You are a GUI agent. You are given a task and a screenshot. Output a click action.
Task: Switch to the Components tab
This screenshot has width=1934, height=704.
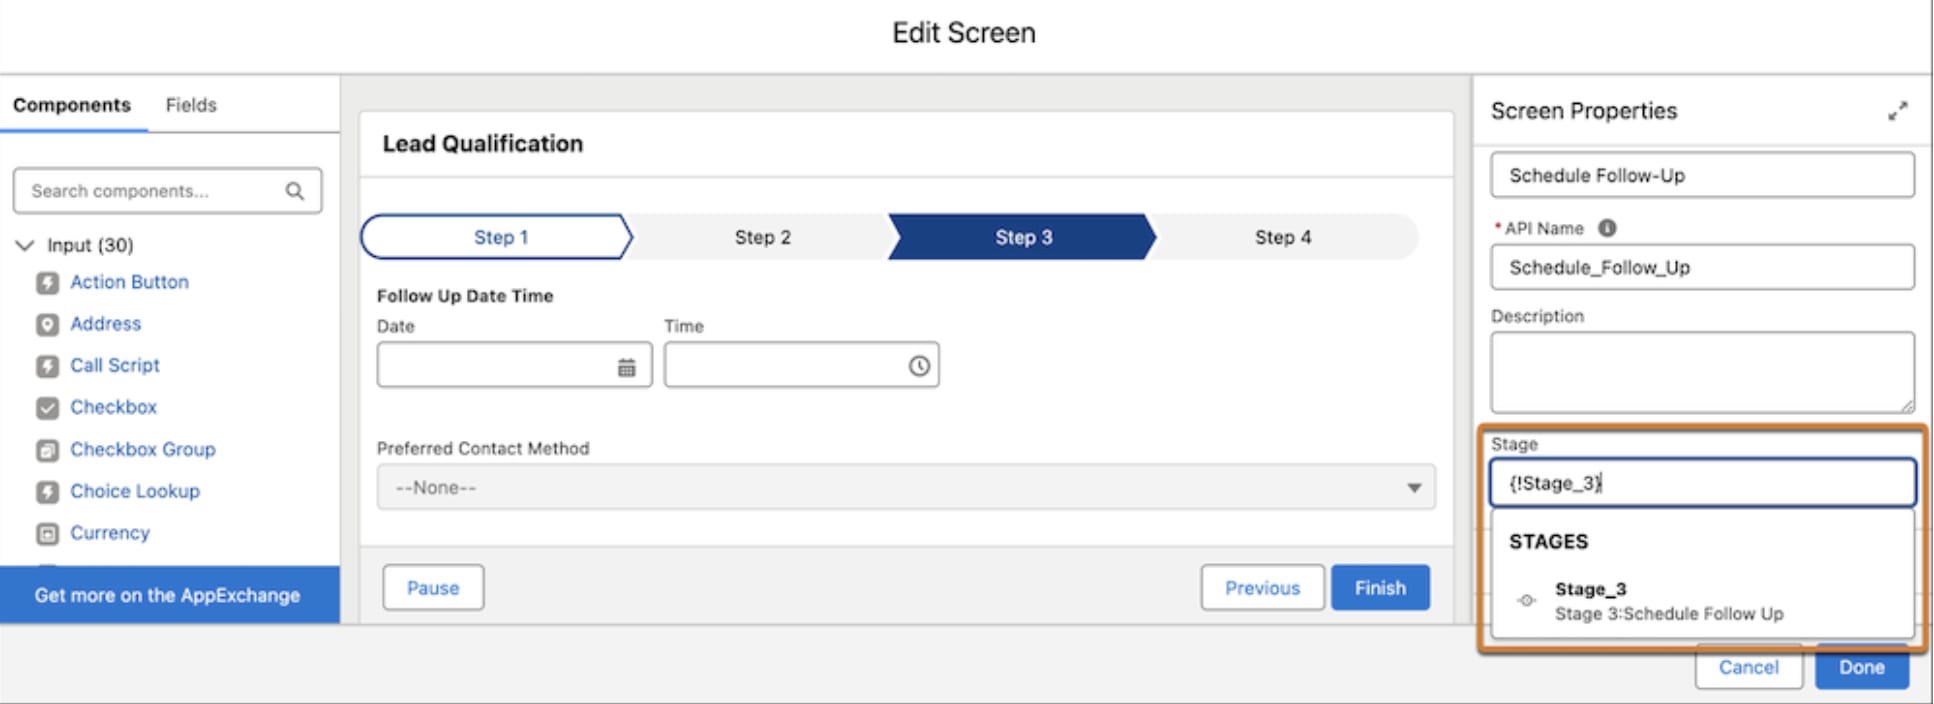(x=72, y=105)
